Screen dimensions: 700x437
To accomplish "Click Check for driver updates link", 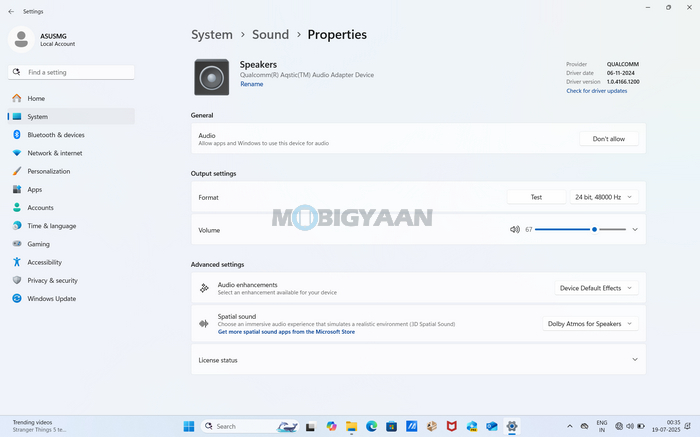I will pyautogui.click(x=596, y=91).
